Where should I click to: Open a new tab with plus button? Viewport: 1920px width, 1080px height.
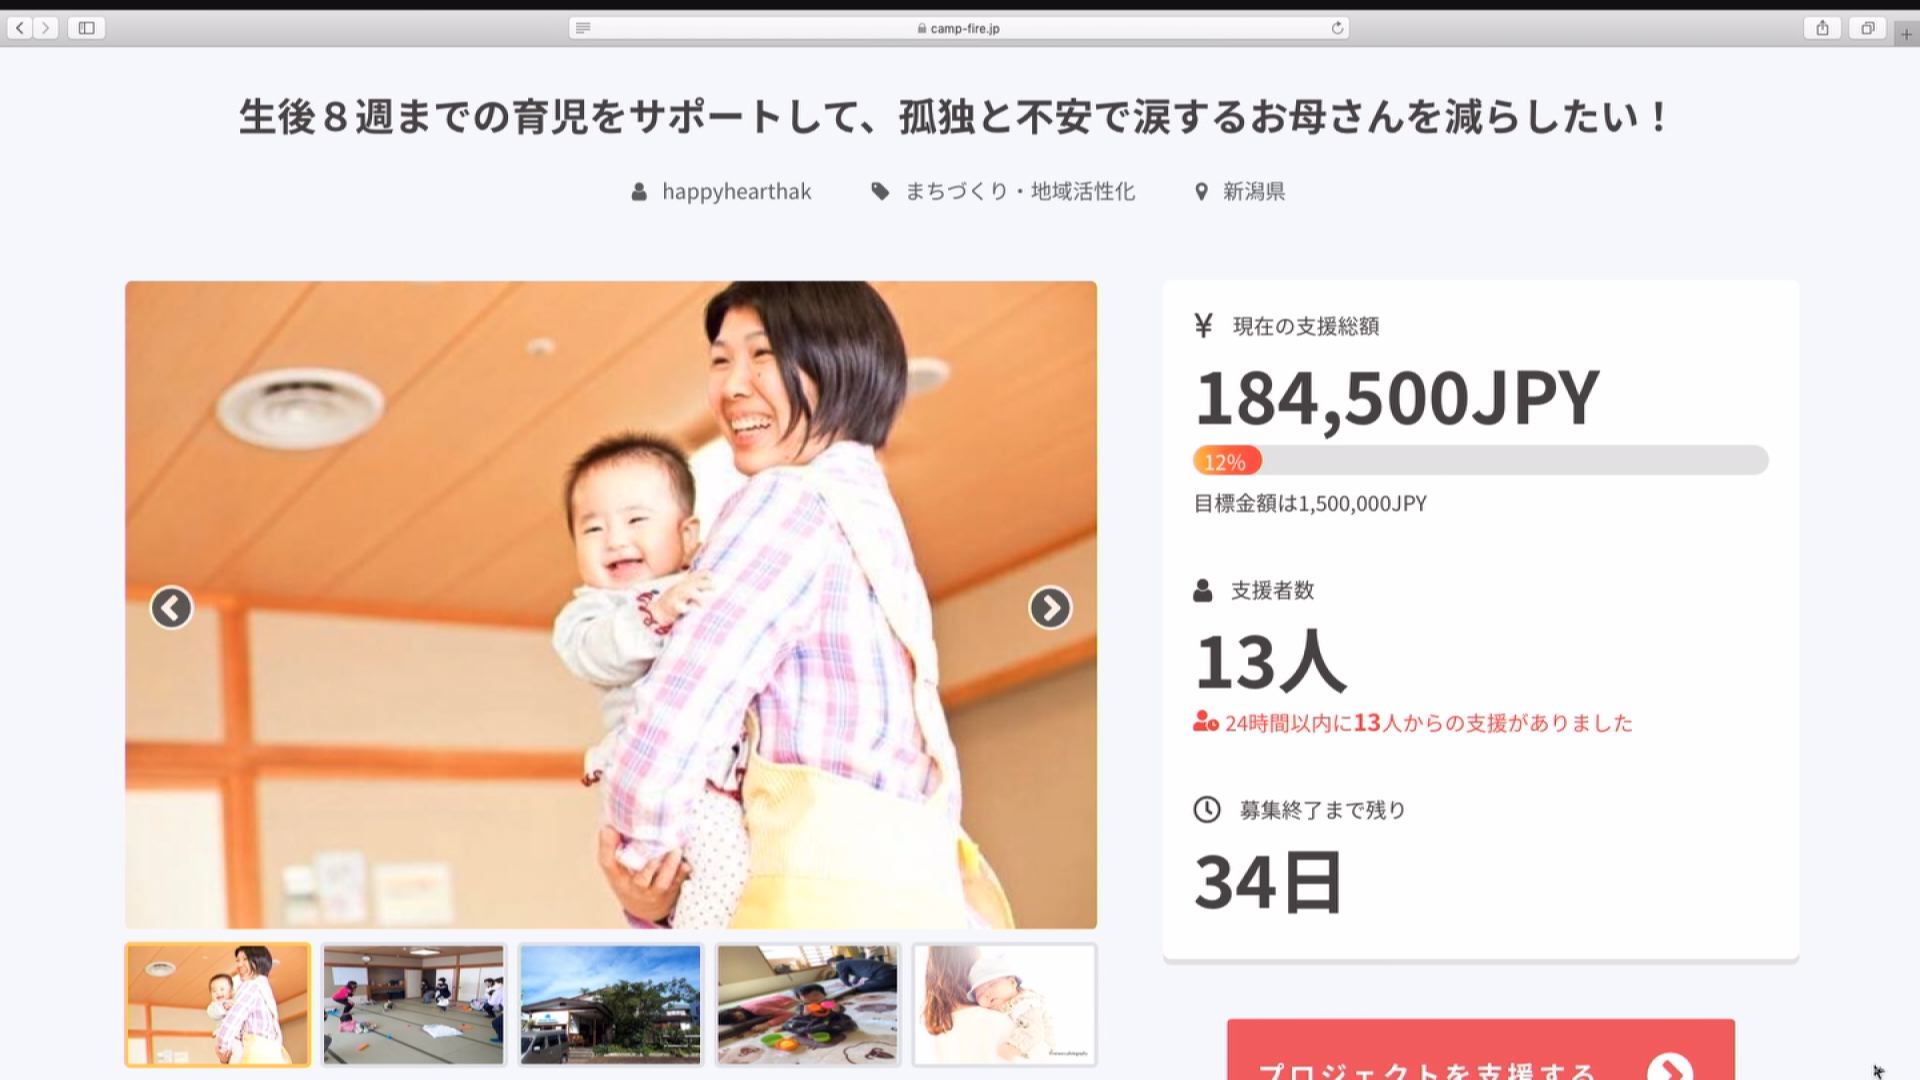1906,33
